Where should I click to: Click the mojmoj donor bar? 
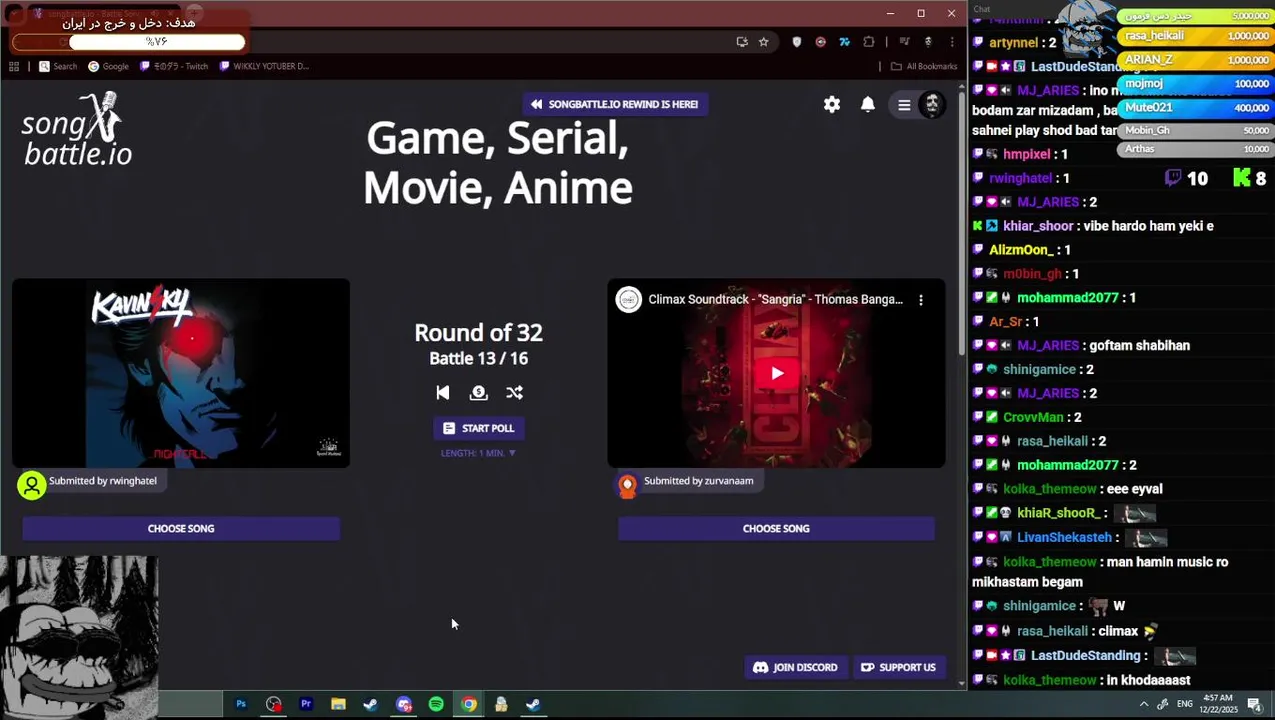(x=1198, y=84)
